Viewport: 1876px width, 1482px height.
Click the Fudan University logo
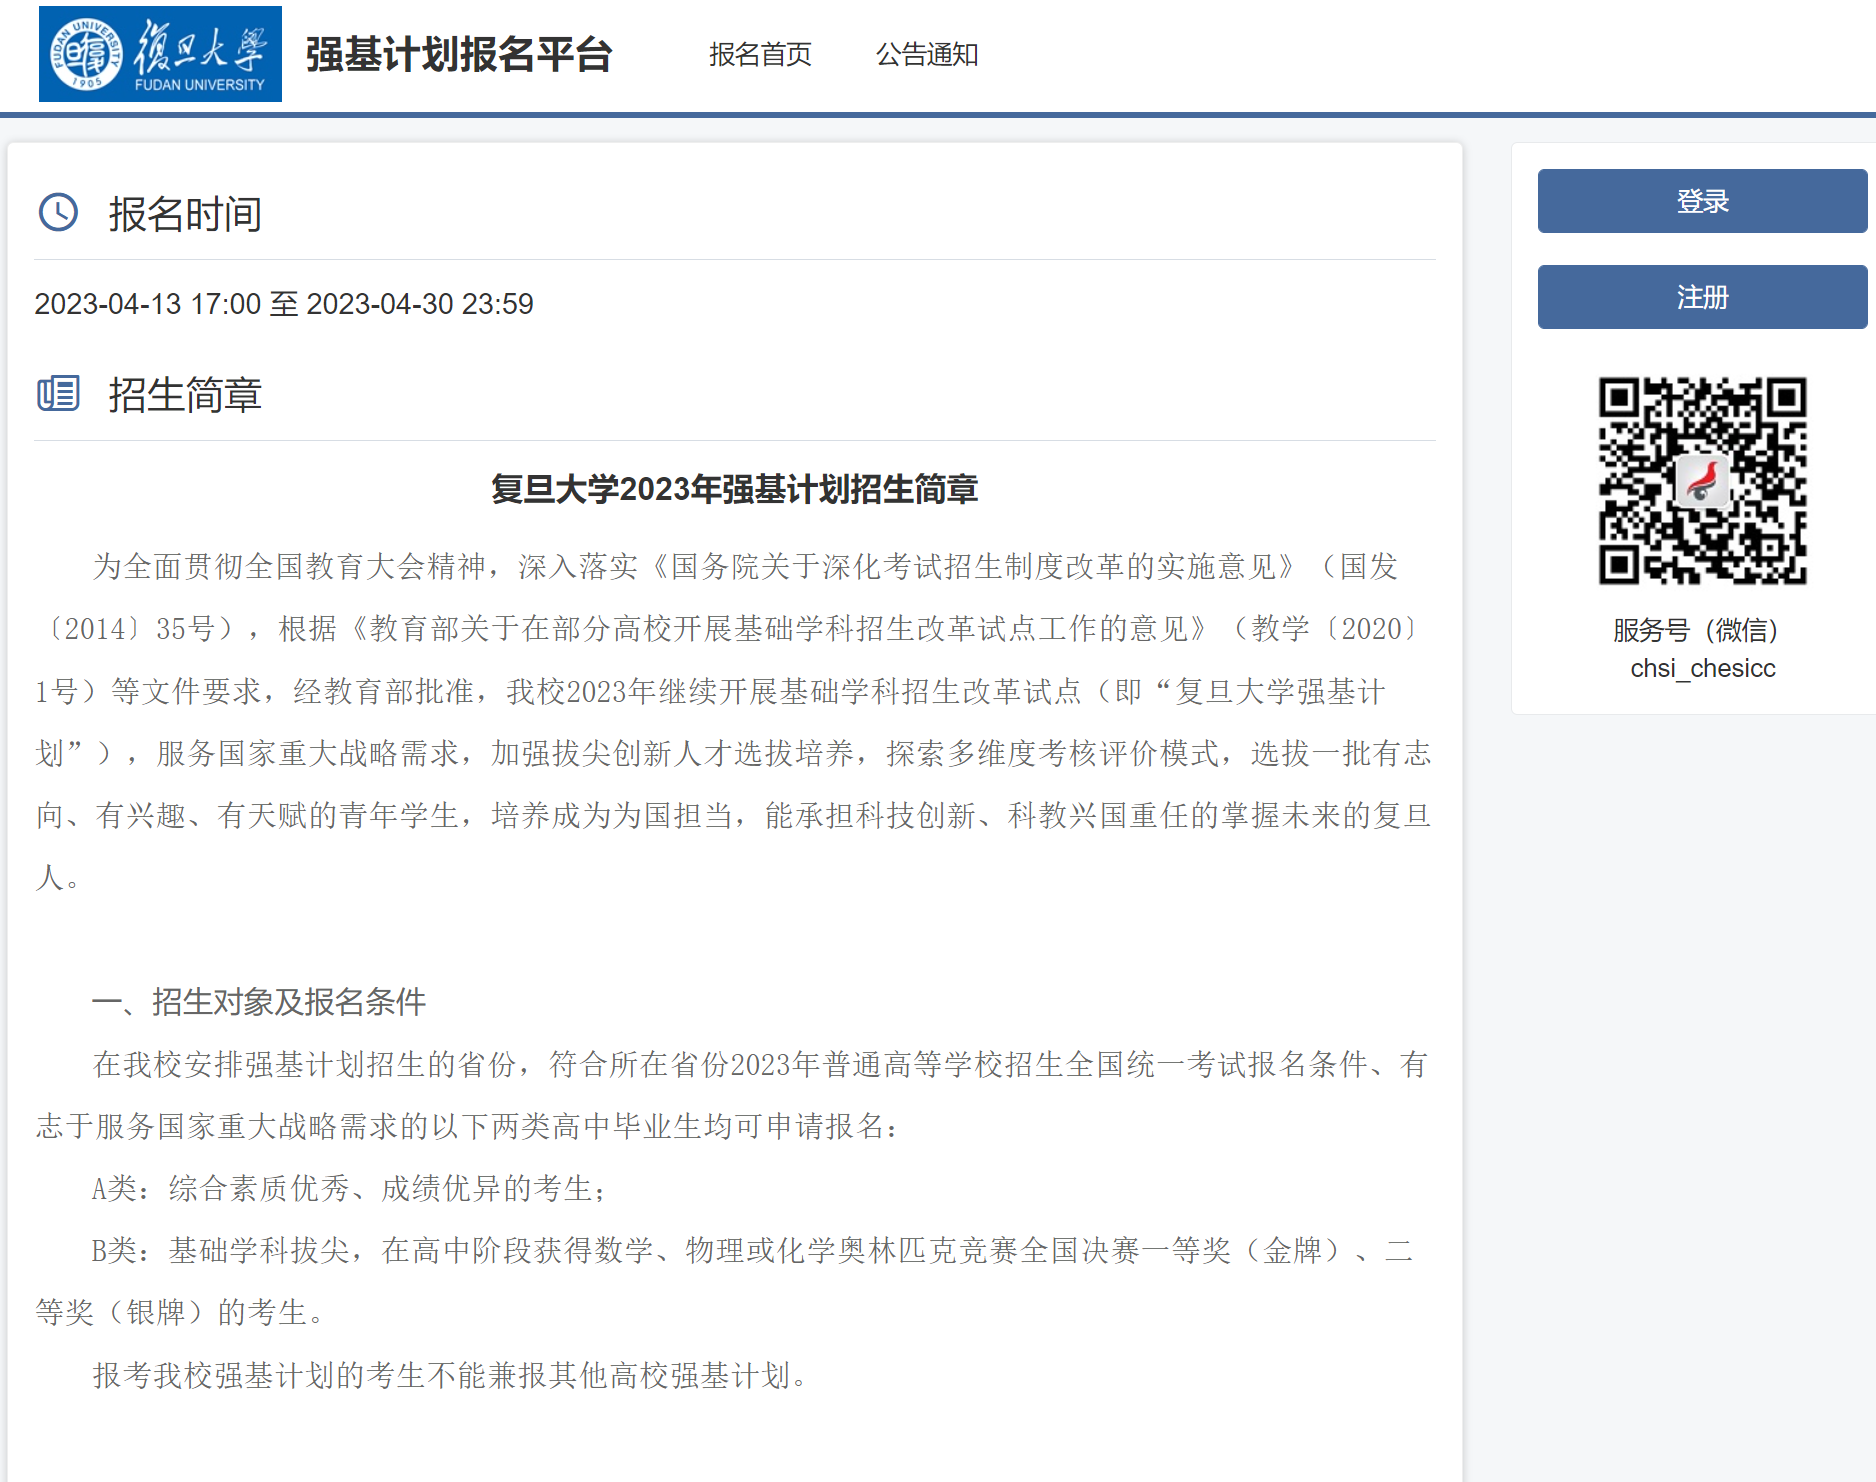click(x=160, y=54)
